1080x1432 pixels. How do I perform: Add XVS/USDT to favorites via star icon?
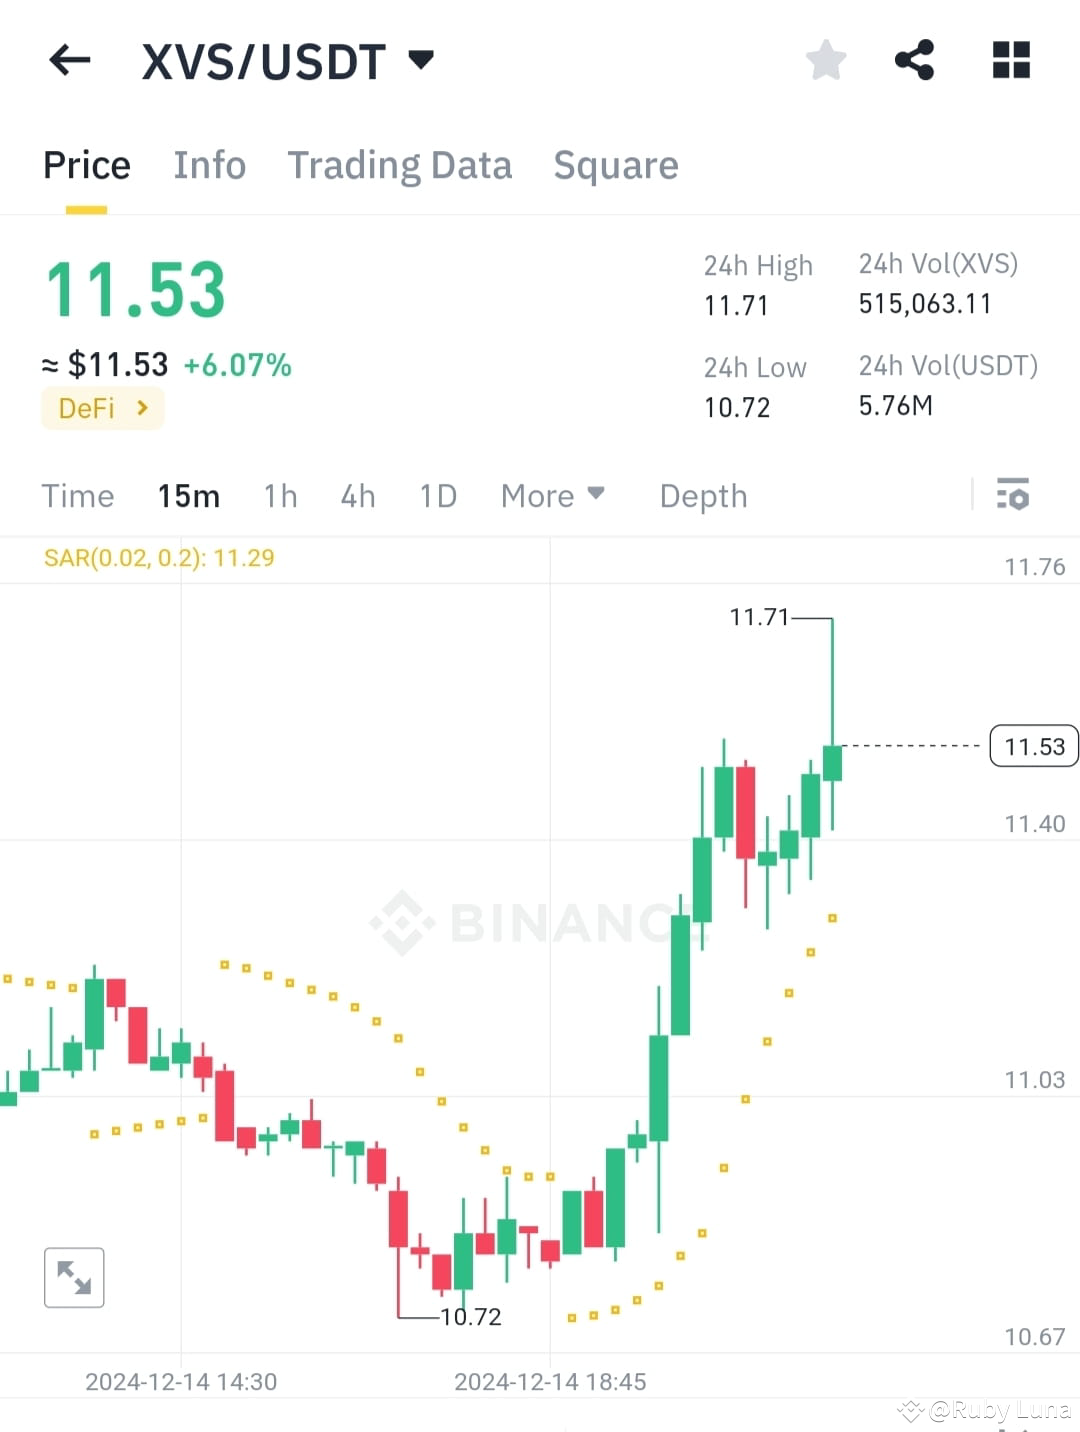pyautogui.click(x=826, y=60)
